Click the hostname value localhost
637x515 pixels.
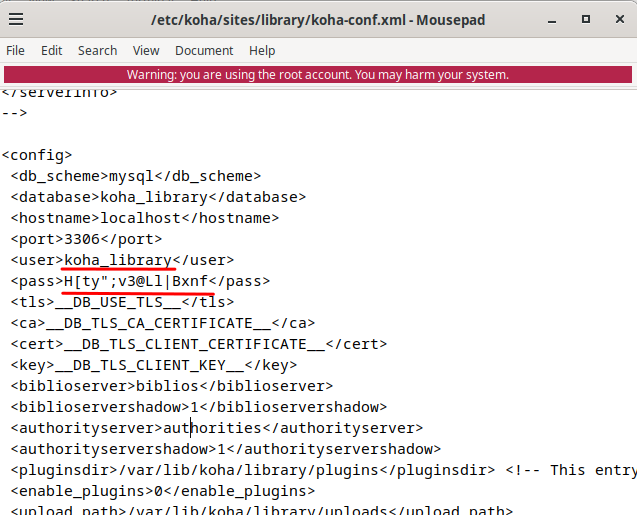pos(140,219)
